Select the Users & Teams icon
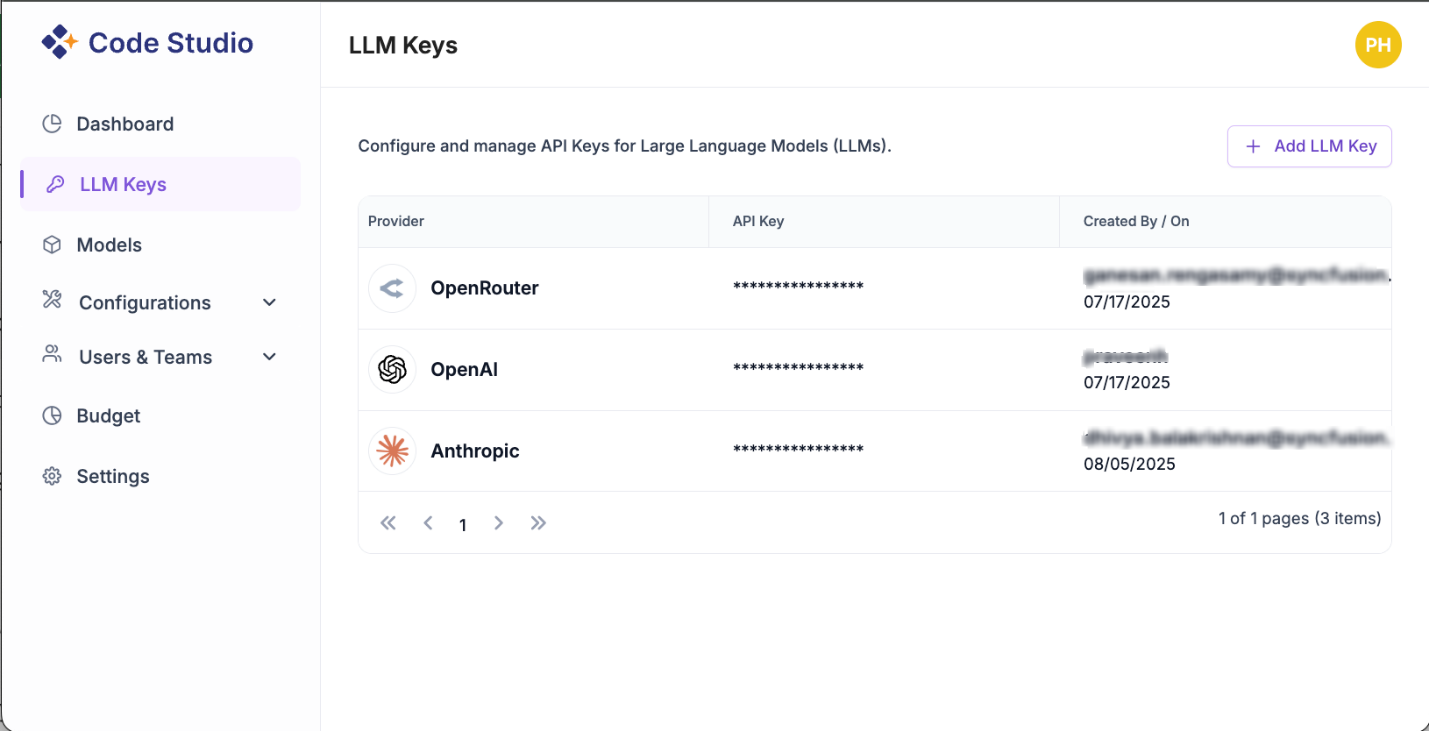This screenshot has width=1429, height=731. [51, 356]
